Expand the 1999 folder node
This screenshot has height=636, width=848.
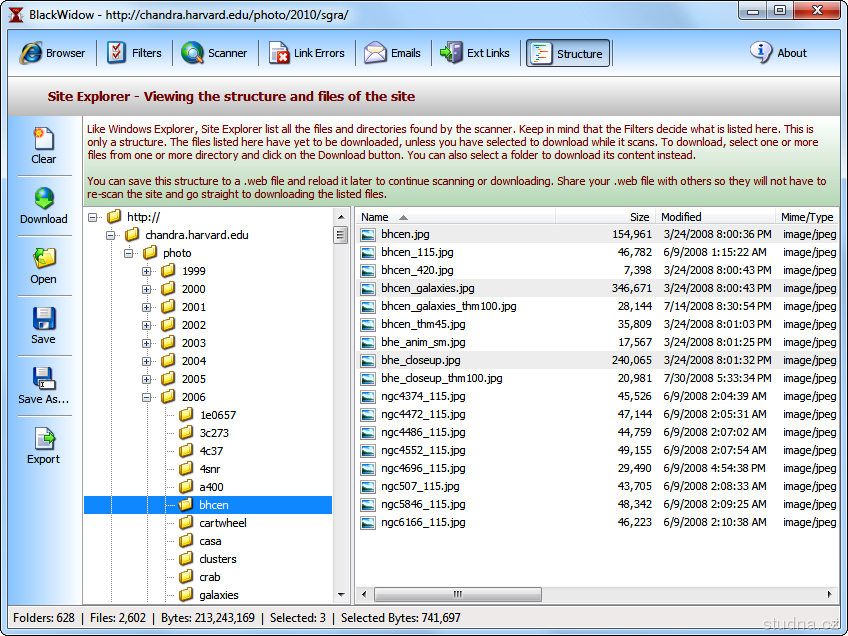click(x=147, y=271)
